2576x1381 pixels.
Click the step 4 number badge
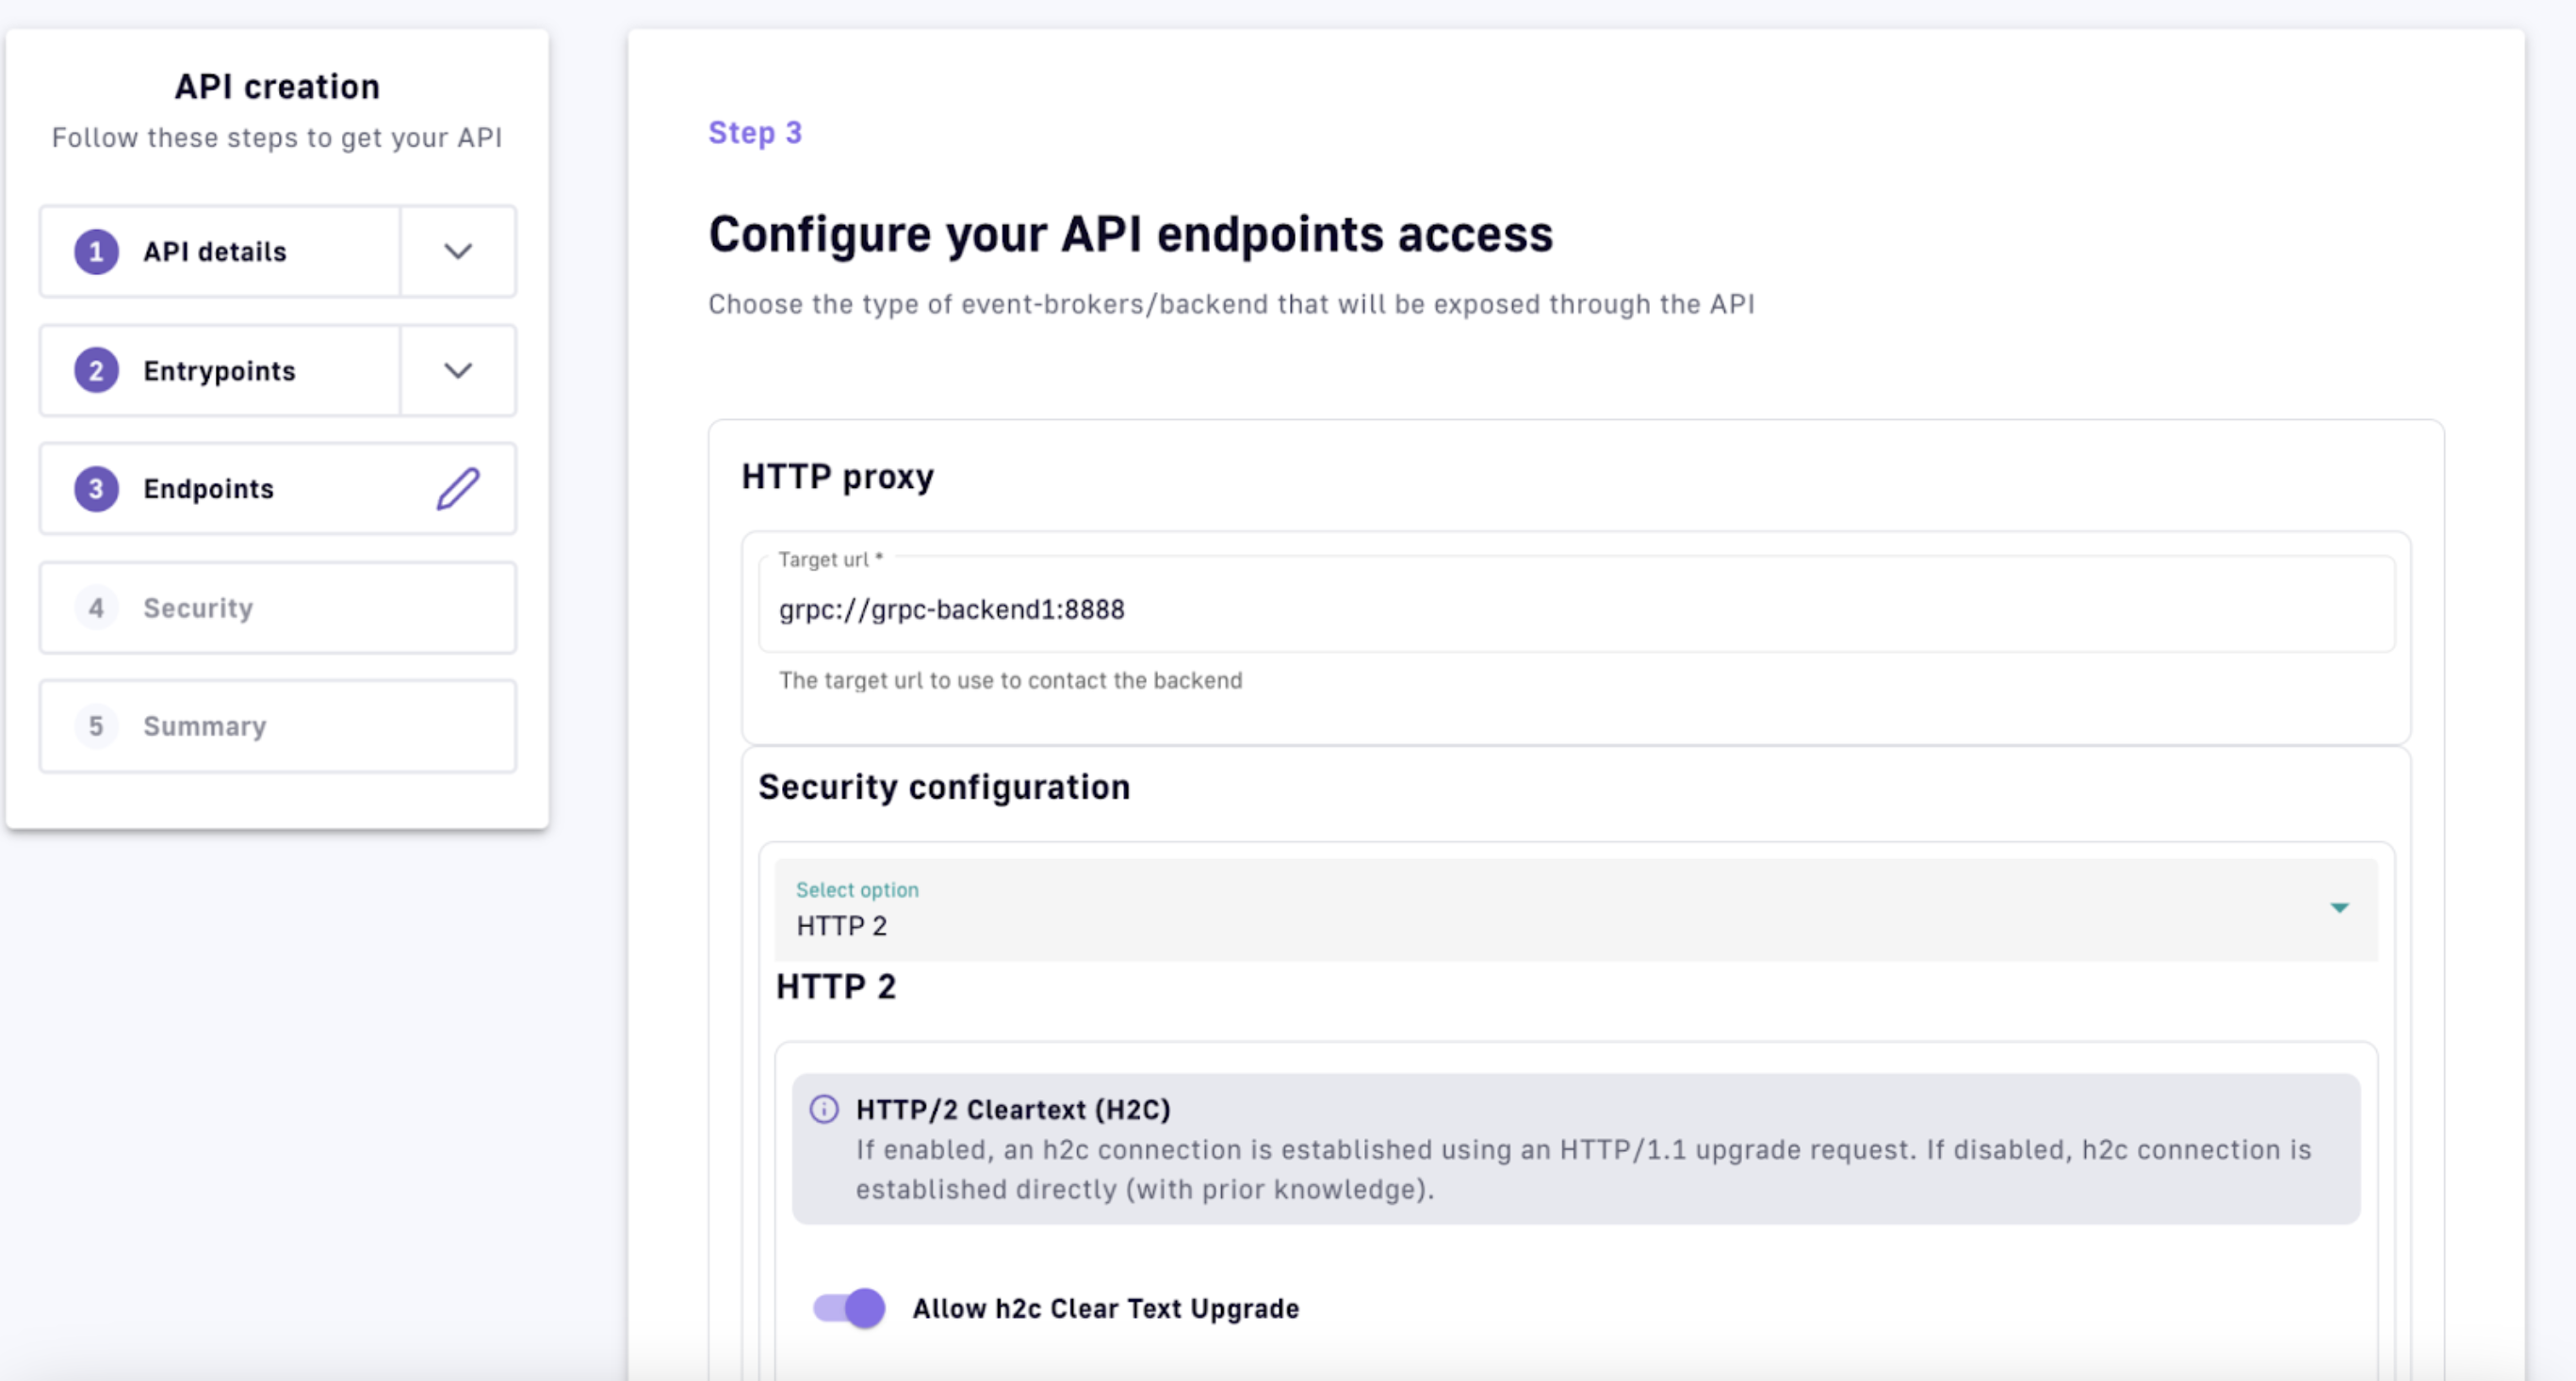[x=96, y=608]
